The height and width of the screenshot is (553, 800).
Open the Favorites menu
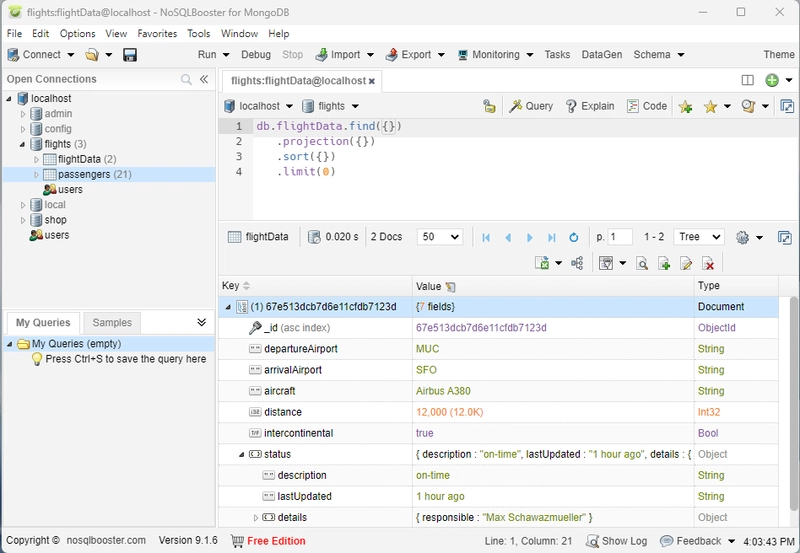tap(157, 34)
